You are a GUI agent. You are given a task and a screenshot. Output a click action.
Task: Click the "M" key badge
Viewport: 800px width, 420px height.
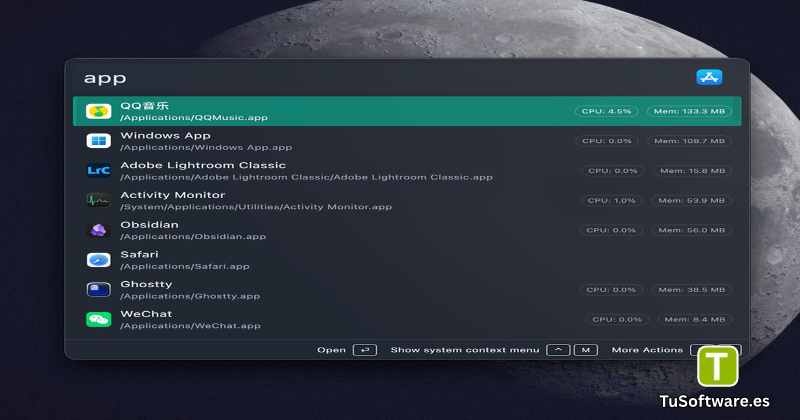[x=586, y=350]
